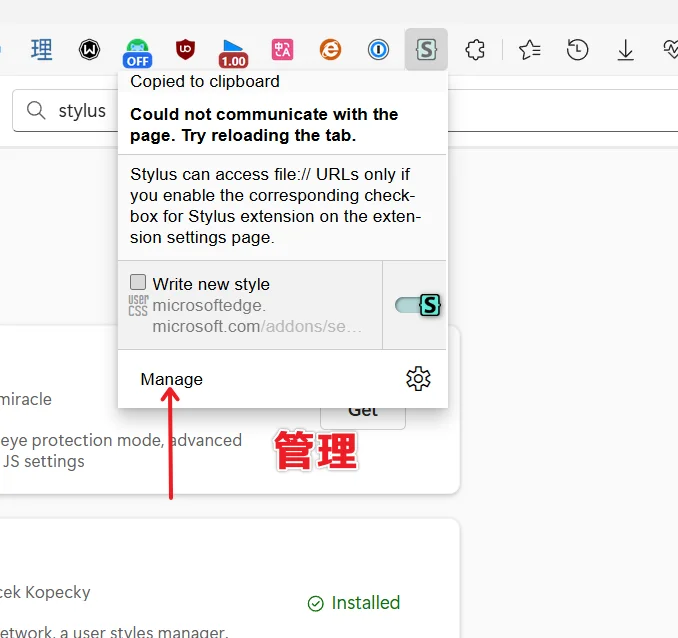
Task: Open the orange IE tab extension icon
Action: 330,50
